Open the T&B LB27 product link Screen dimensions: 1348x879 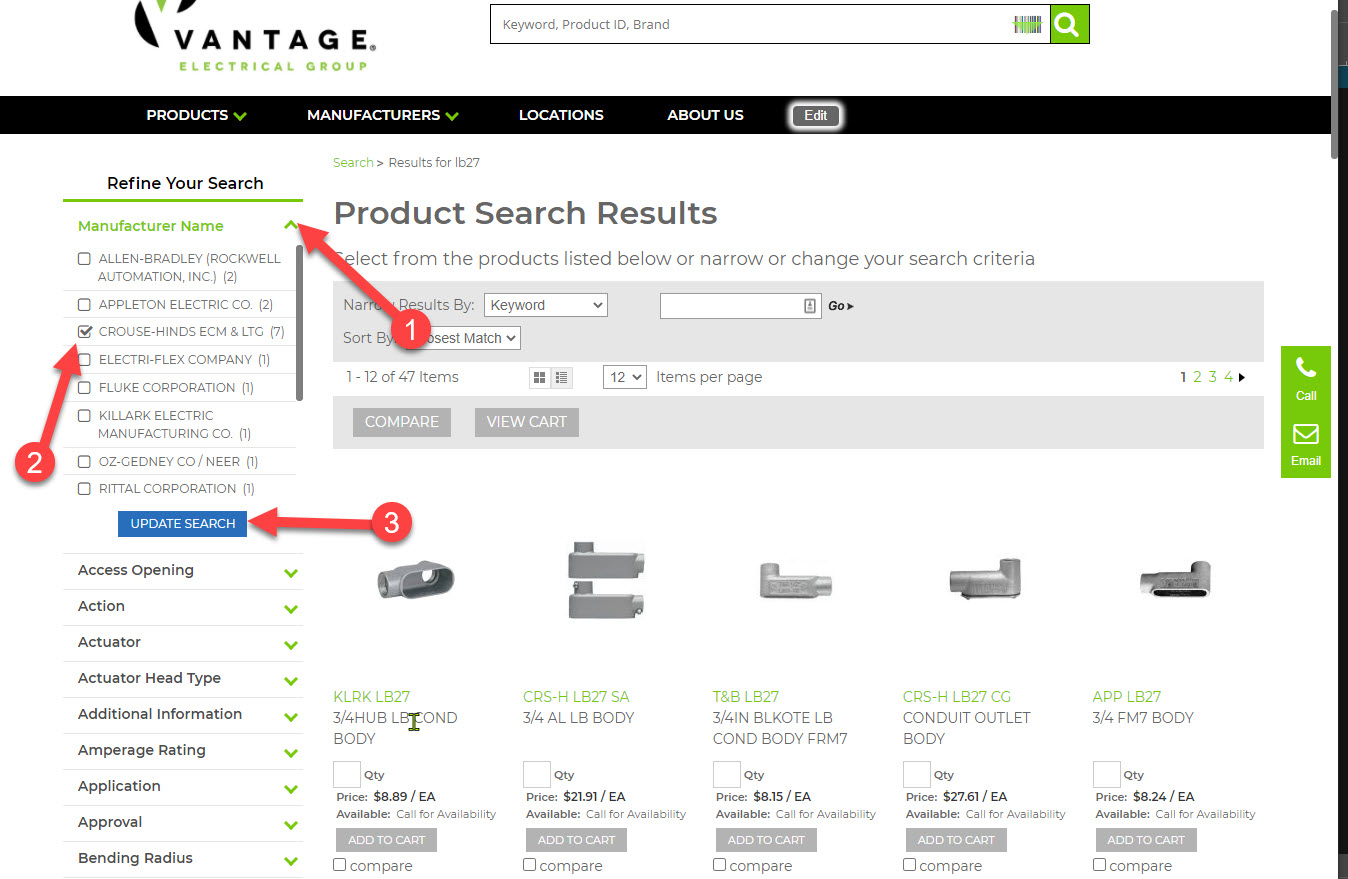[x=746, y=697]
